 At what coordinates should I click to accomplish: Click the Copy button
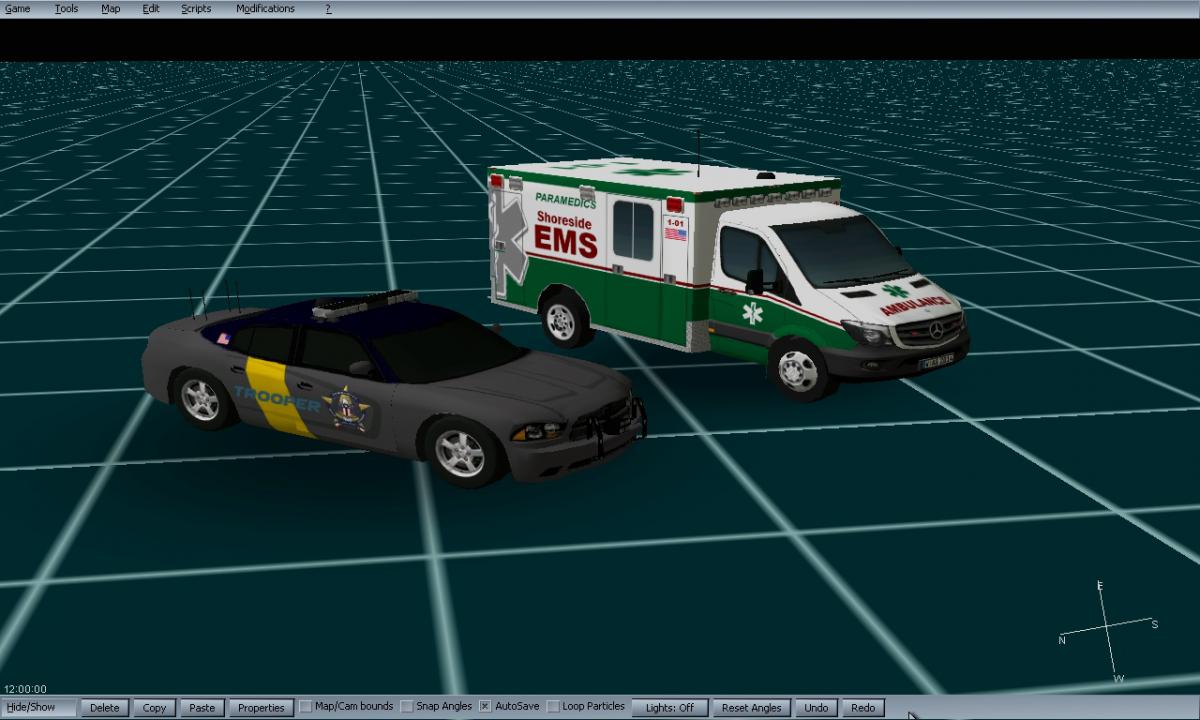point(154,708)
